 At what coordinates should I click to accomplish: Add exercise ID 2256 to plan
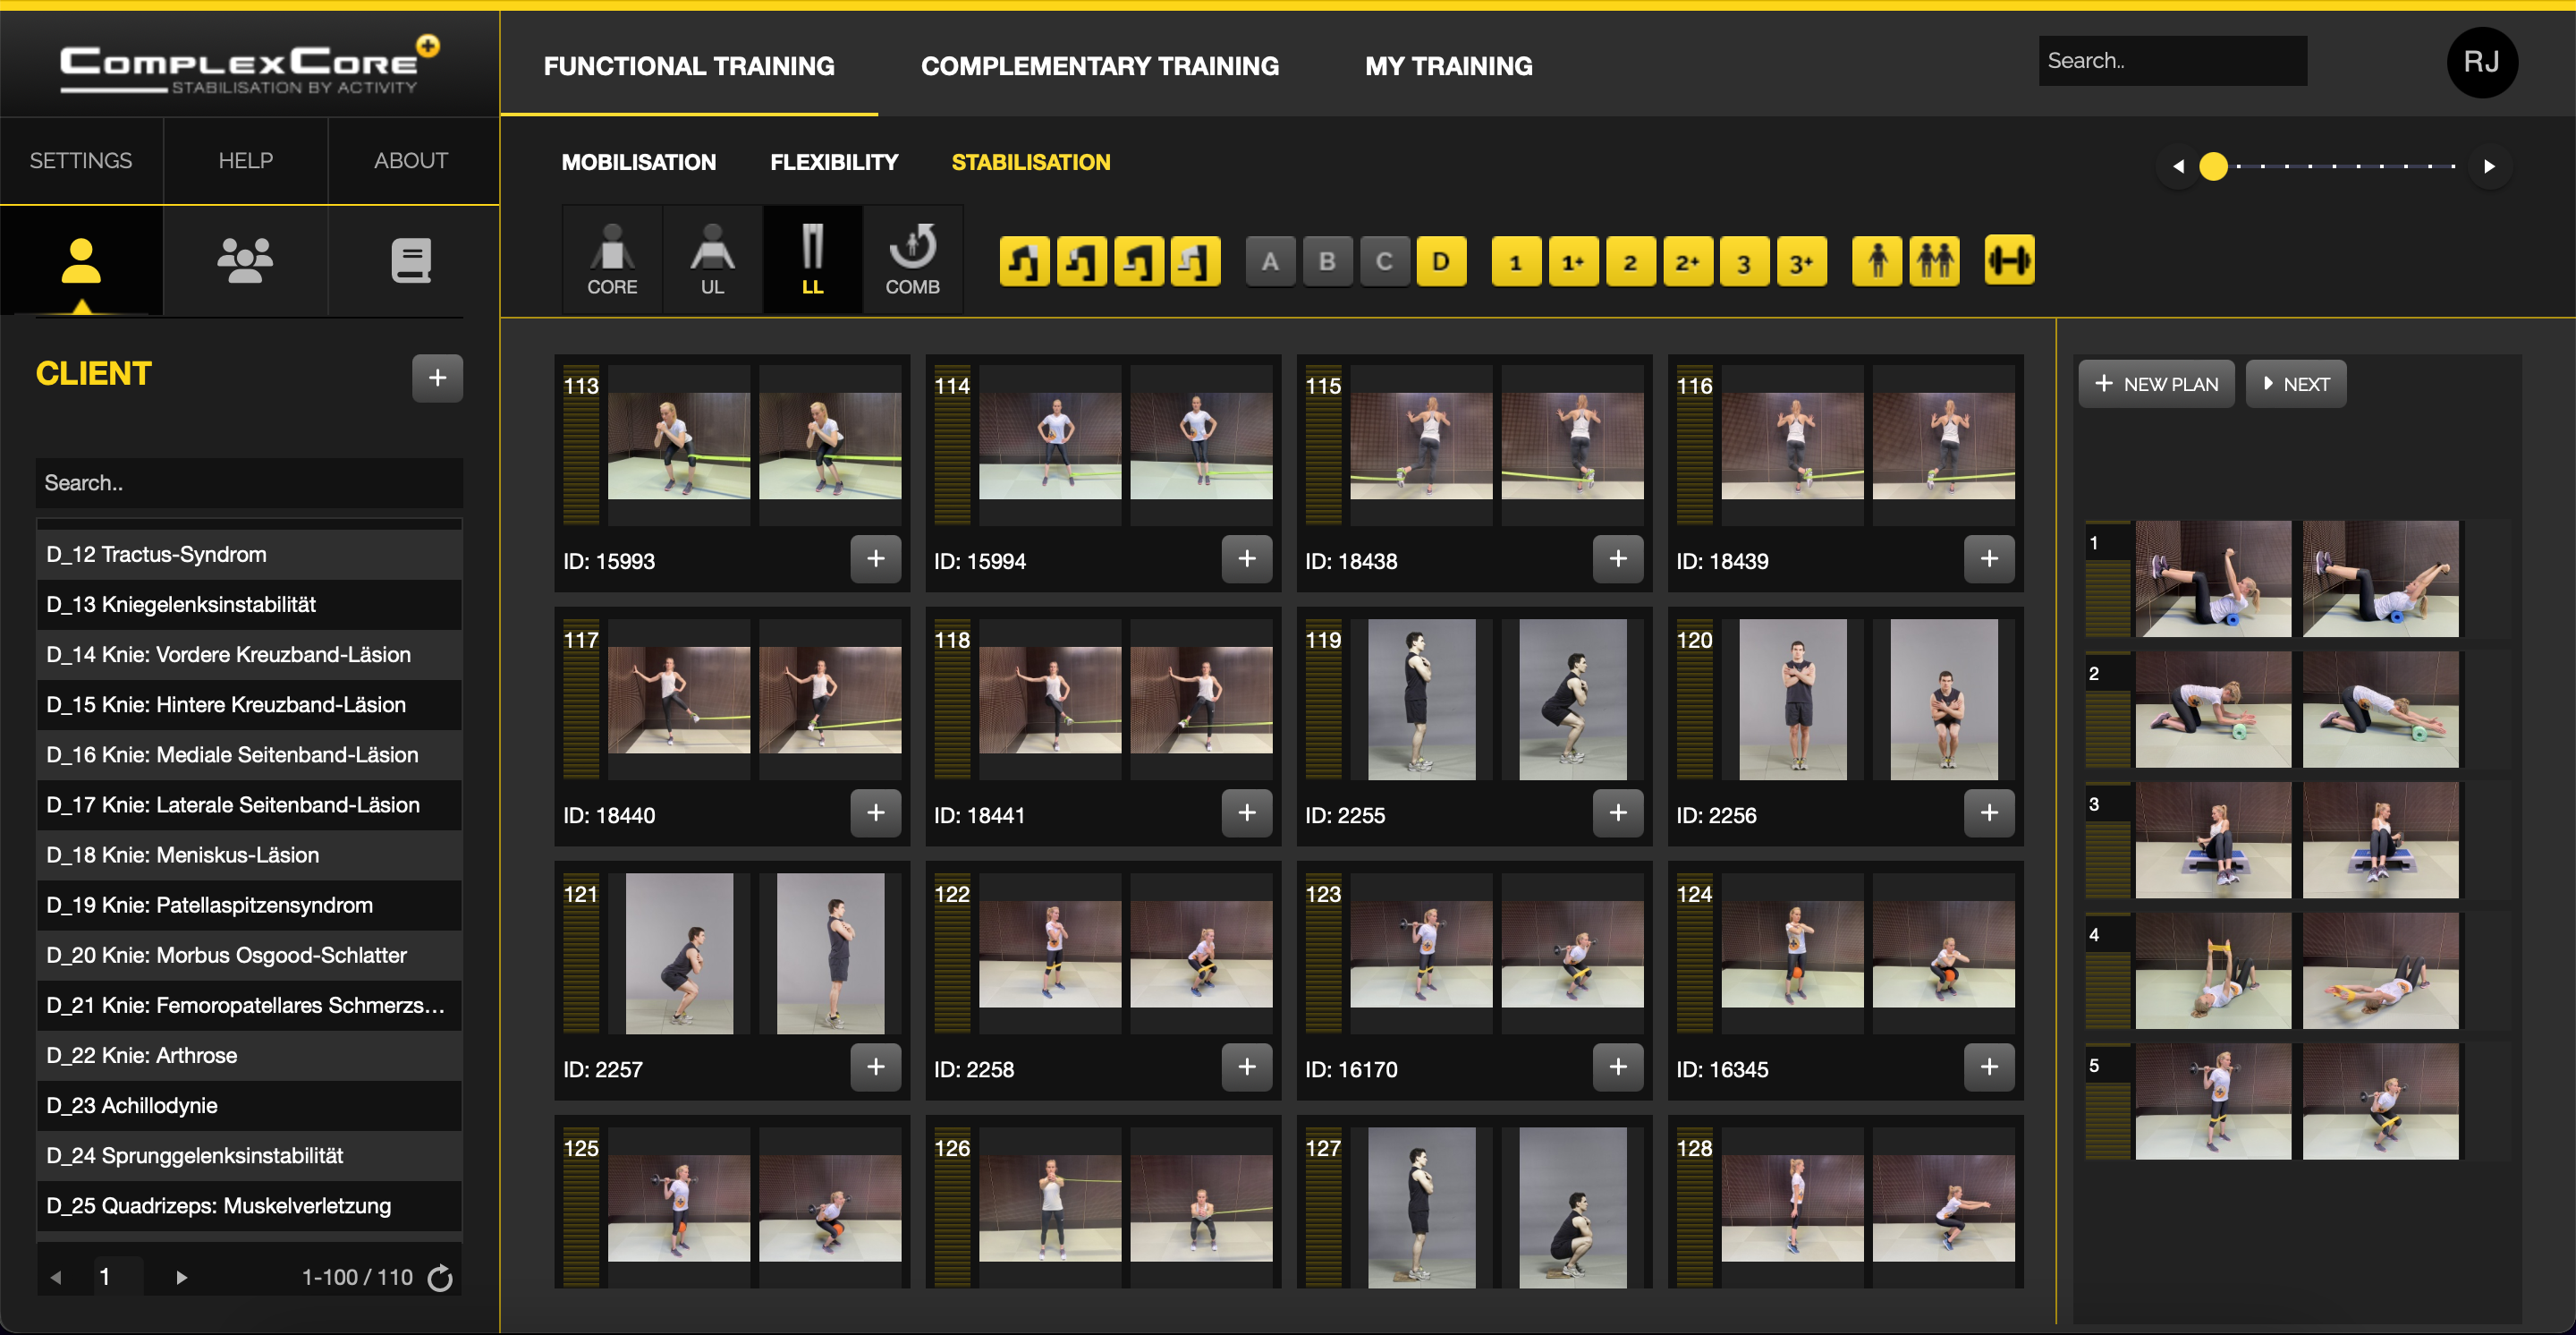(1988, 812)
